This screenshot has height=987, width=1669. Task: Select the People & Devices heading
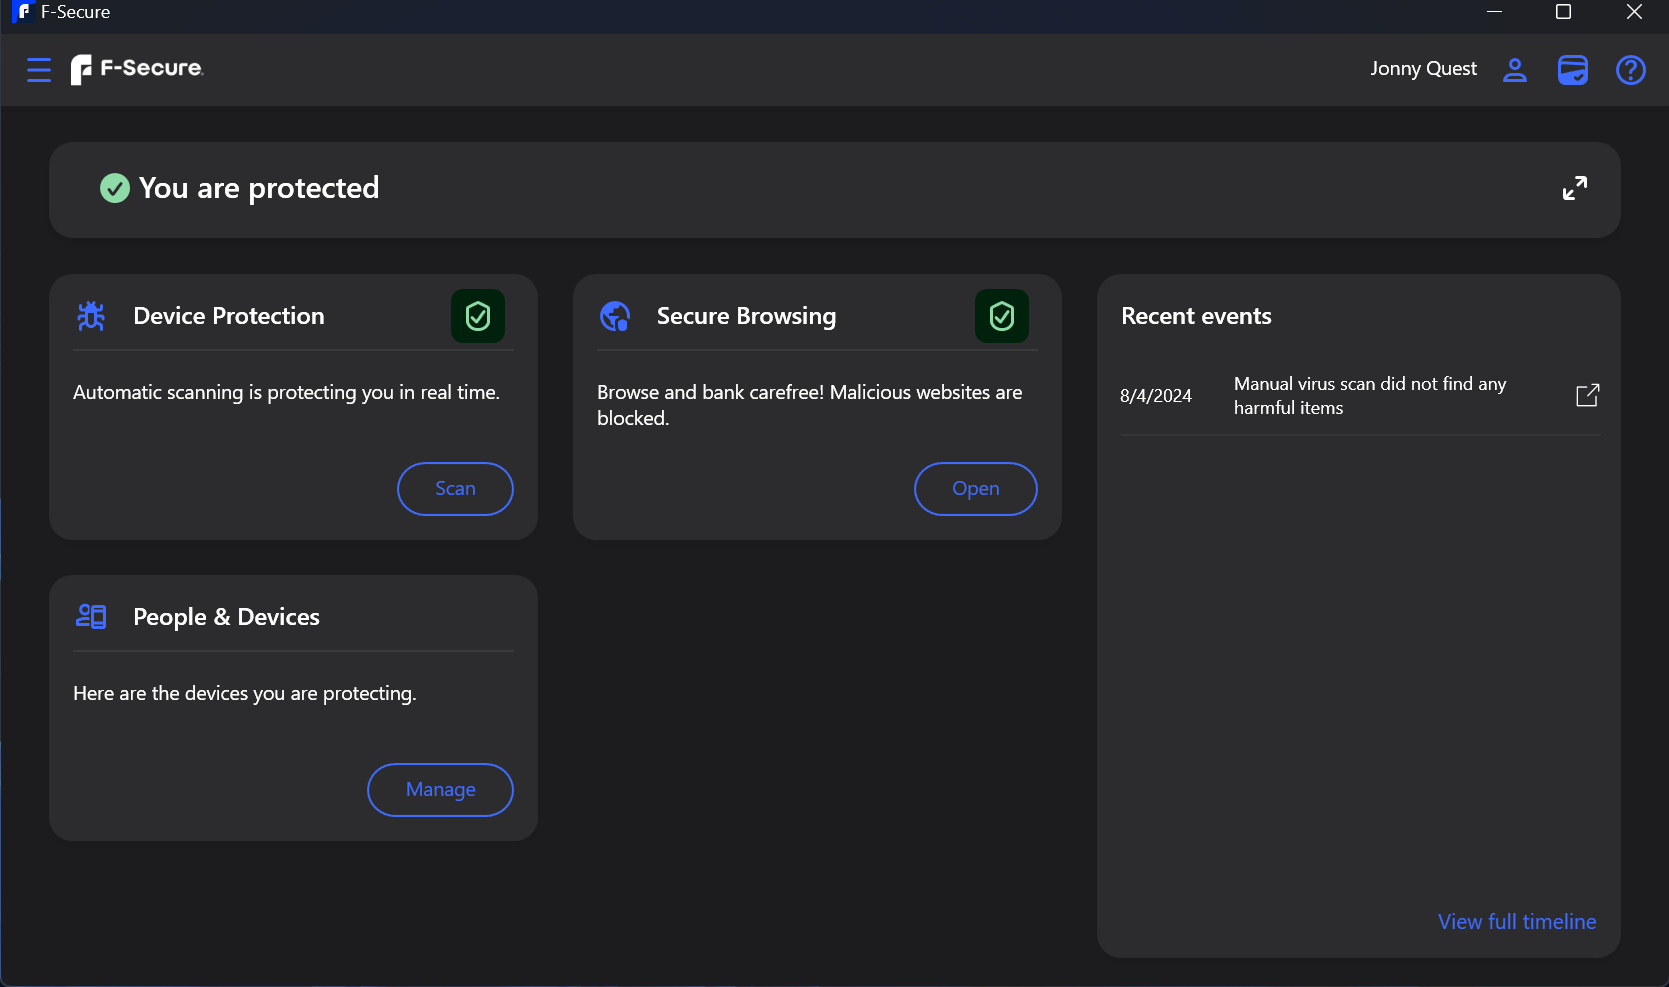tap(226, 617)
